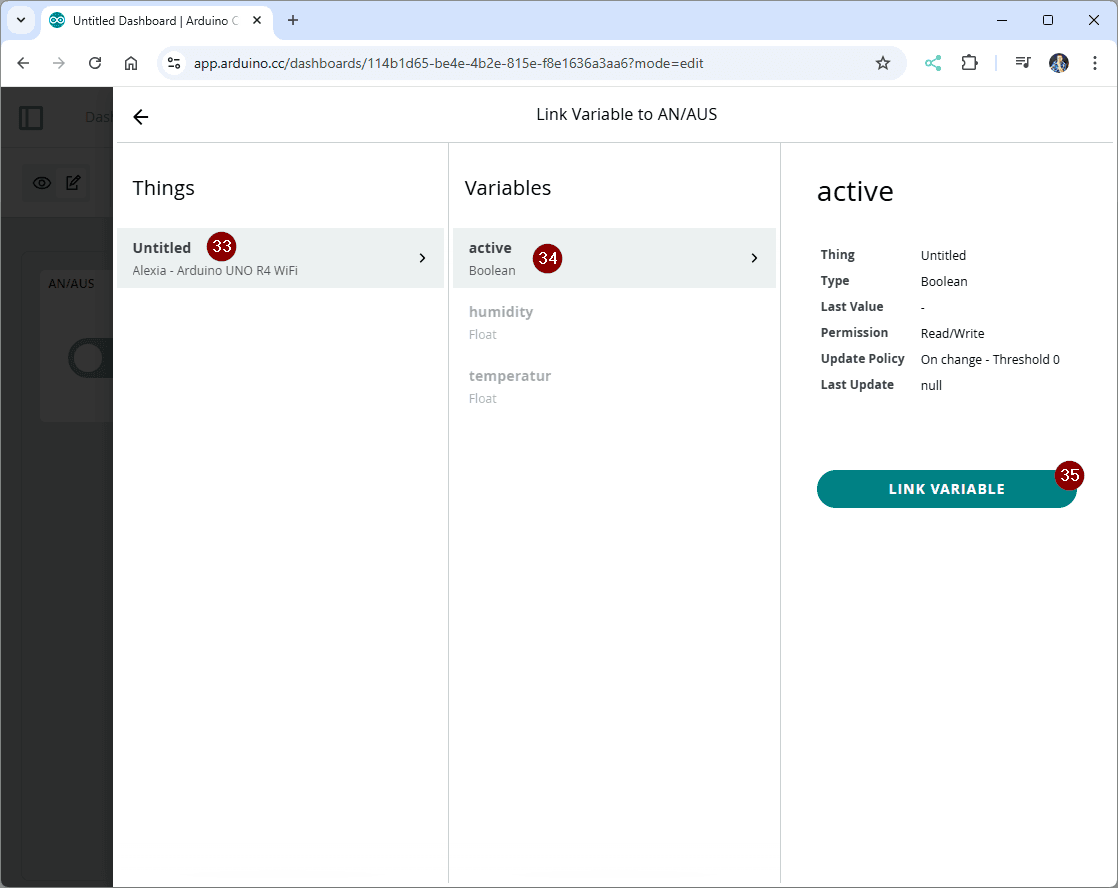Click the share icon in browser toolbar

pos(932,63)
